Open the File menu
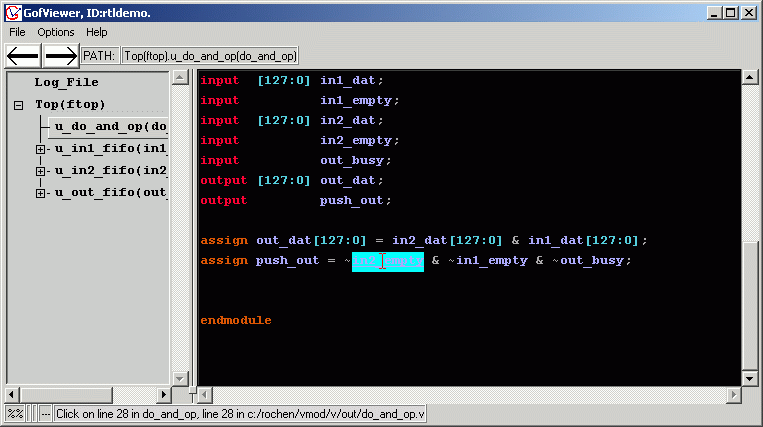This screenshot has width=763, height=427. 17,32
